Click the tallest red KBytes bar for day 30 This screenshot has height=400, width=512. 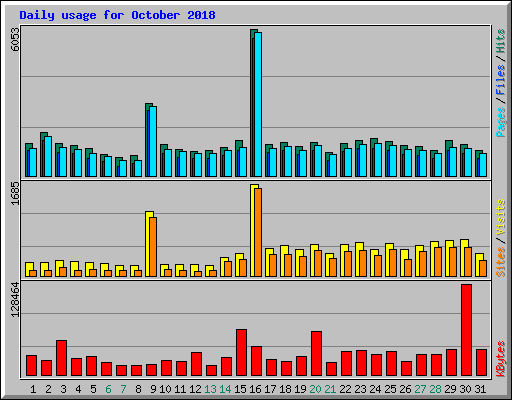point(466,330)
